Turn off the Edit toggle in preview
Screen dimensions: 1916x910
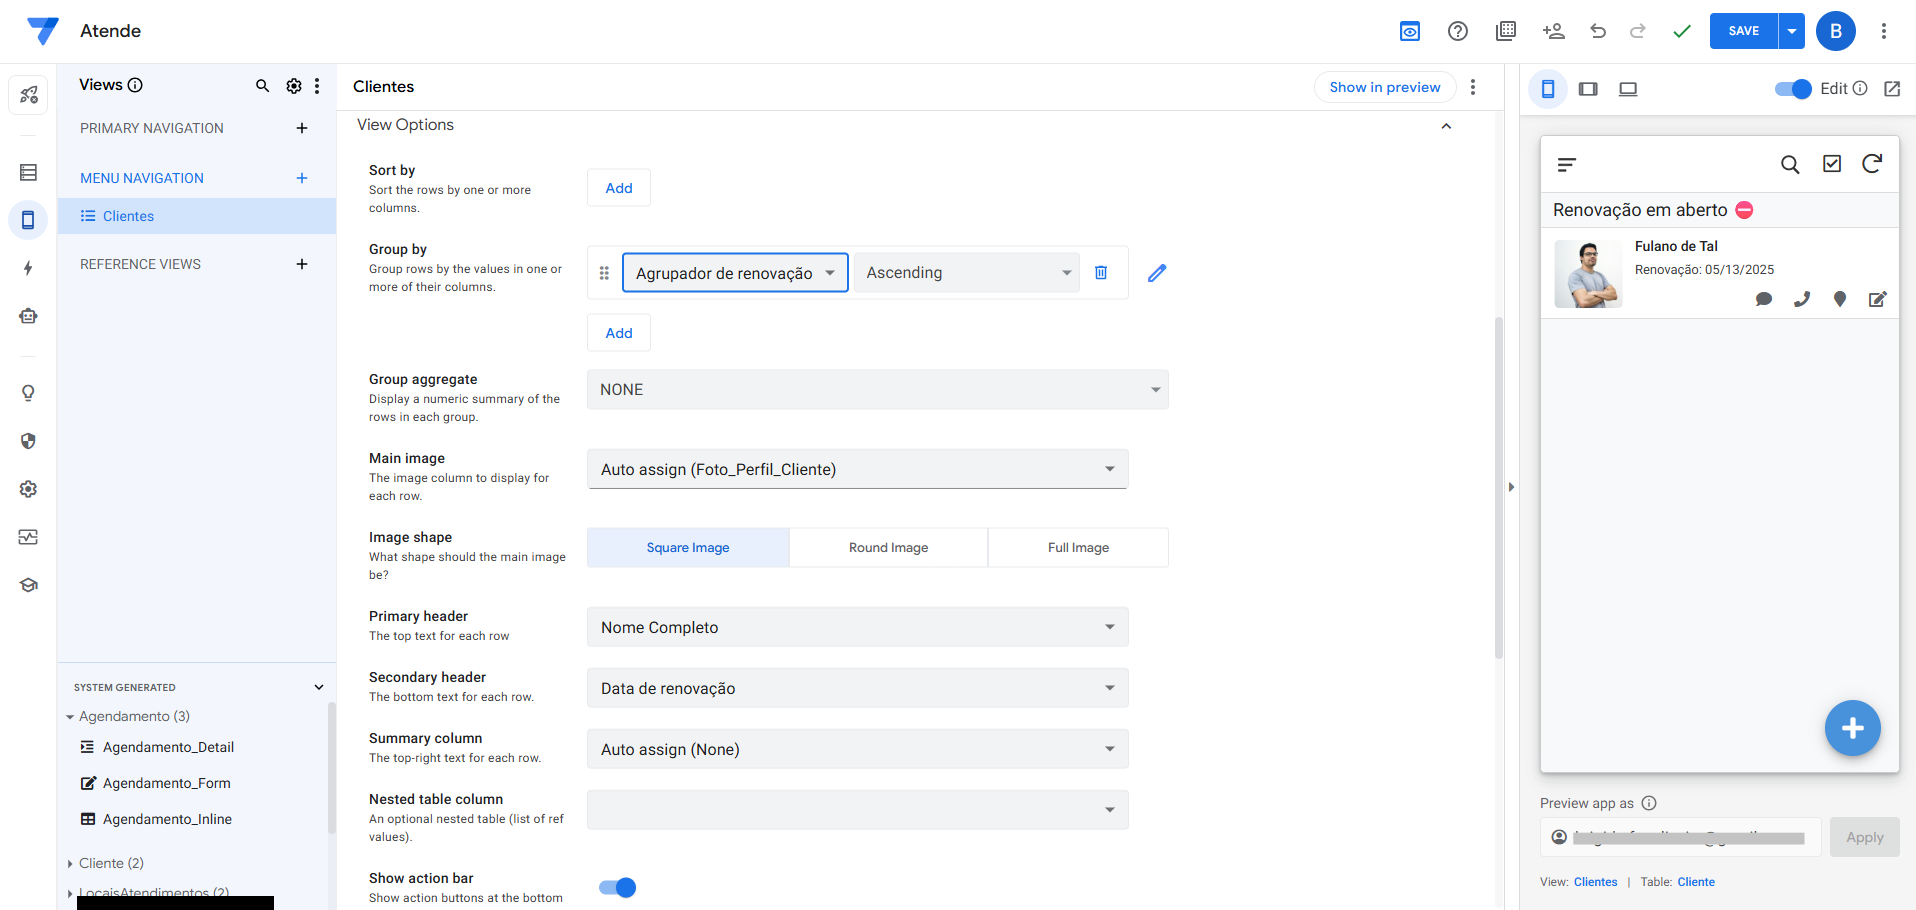tap(1792, 89)
